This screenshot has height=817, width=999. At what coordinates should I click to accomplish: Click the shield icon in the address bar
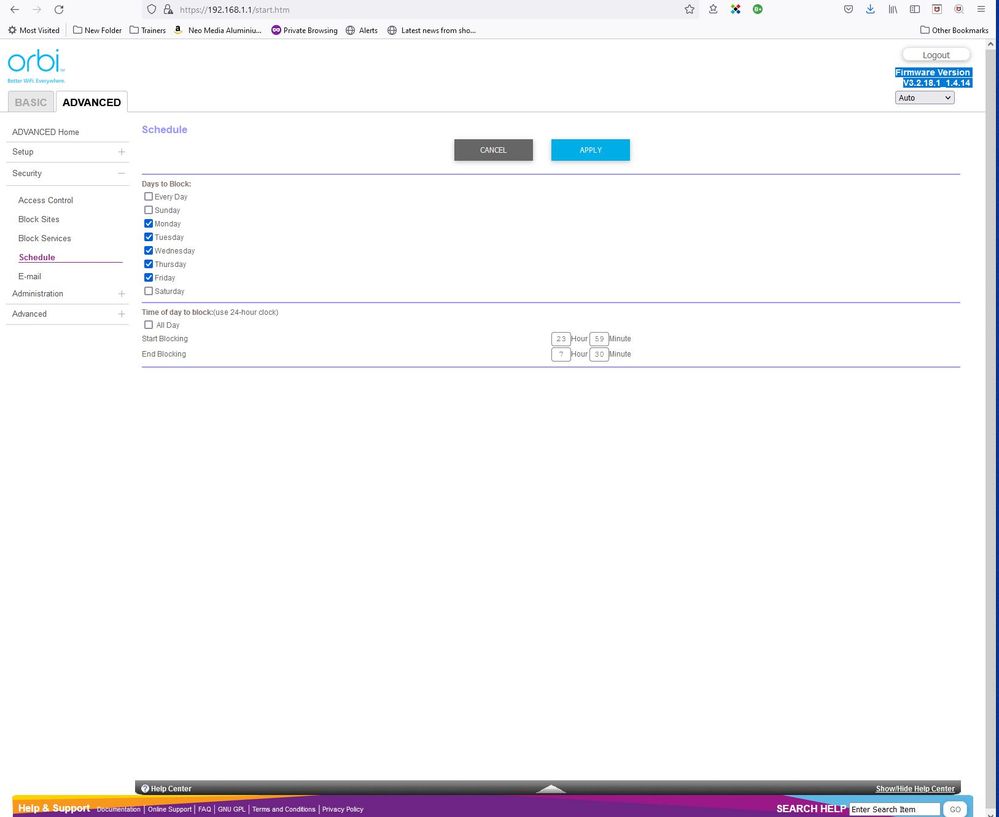click(150, 9)
